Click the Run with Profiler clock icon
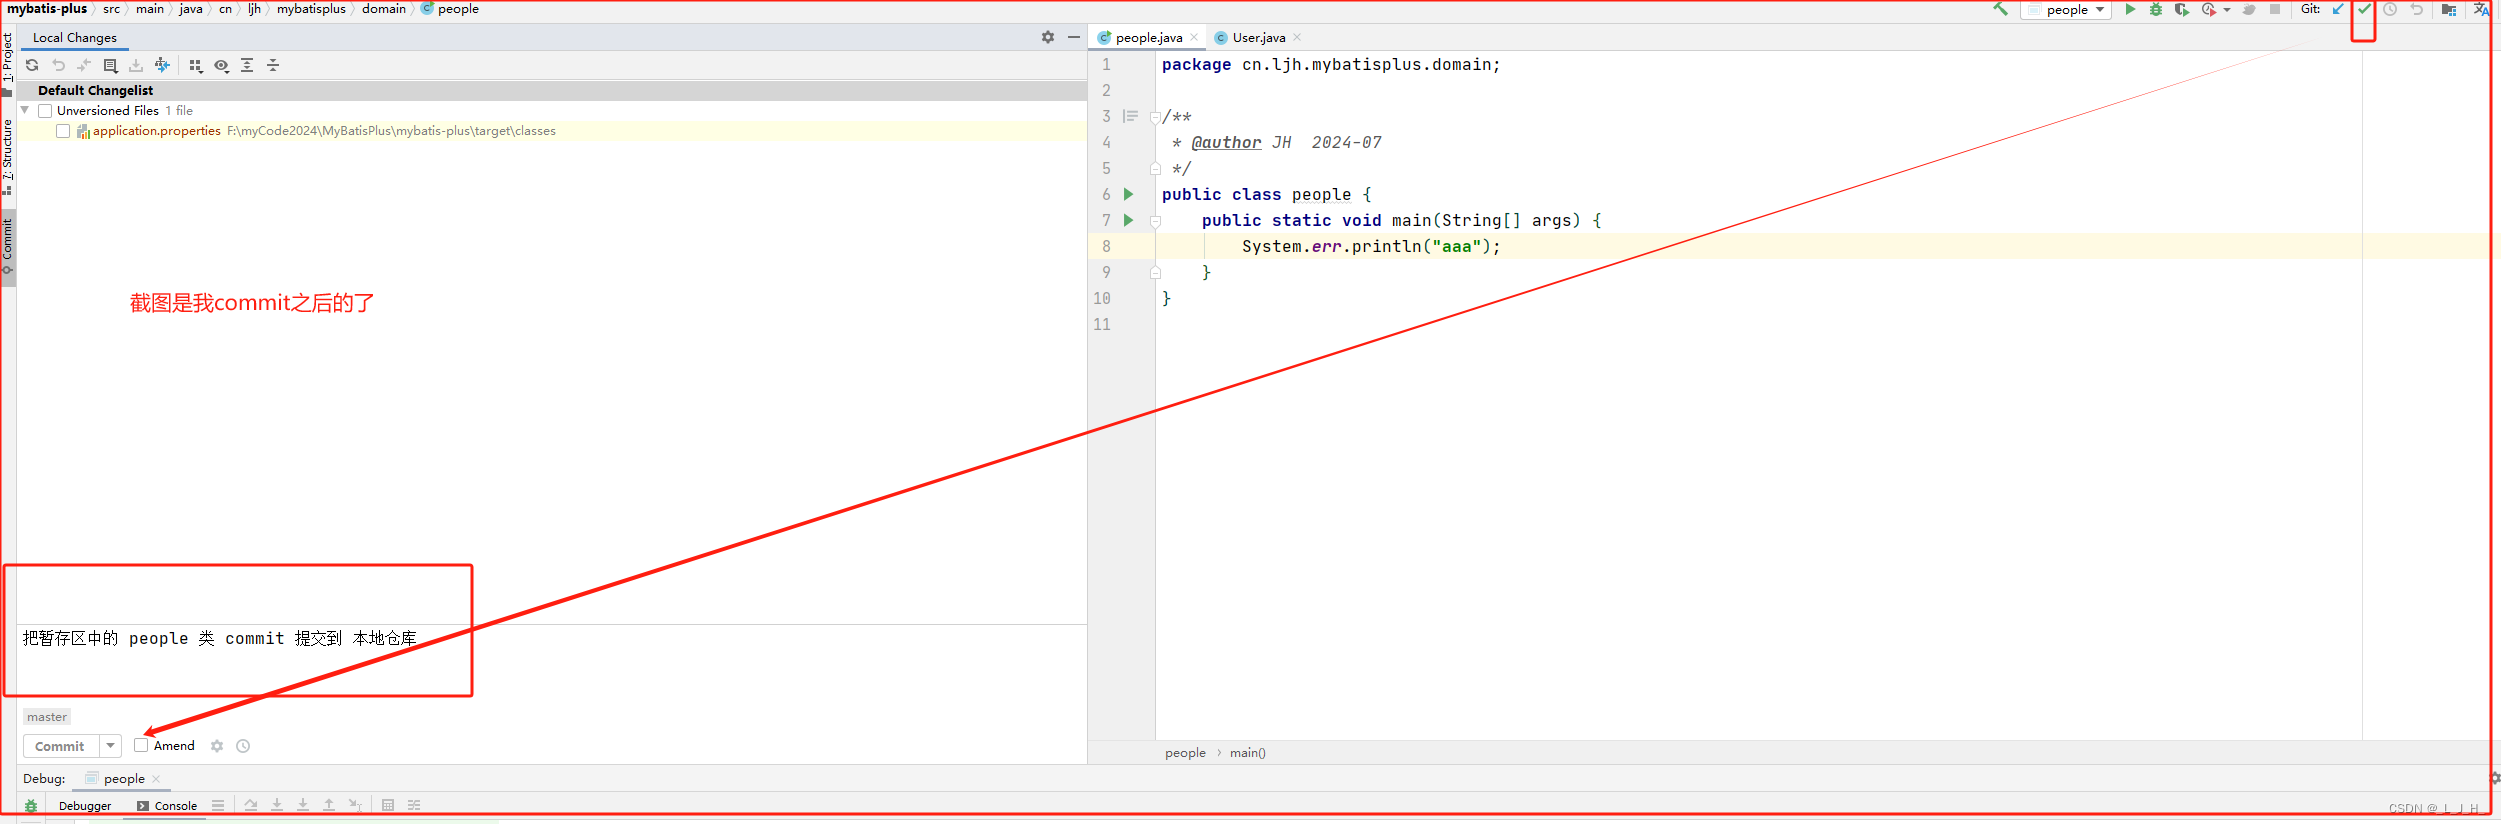The height and width of the screenshot is (824, 2501). [2208, 9]
